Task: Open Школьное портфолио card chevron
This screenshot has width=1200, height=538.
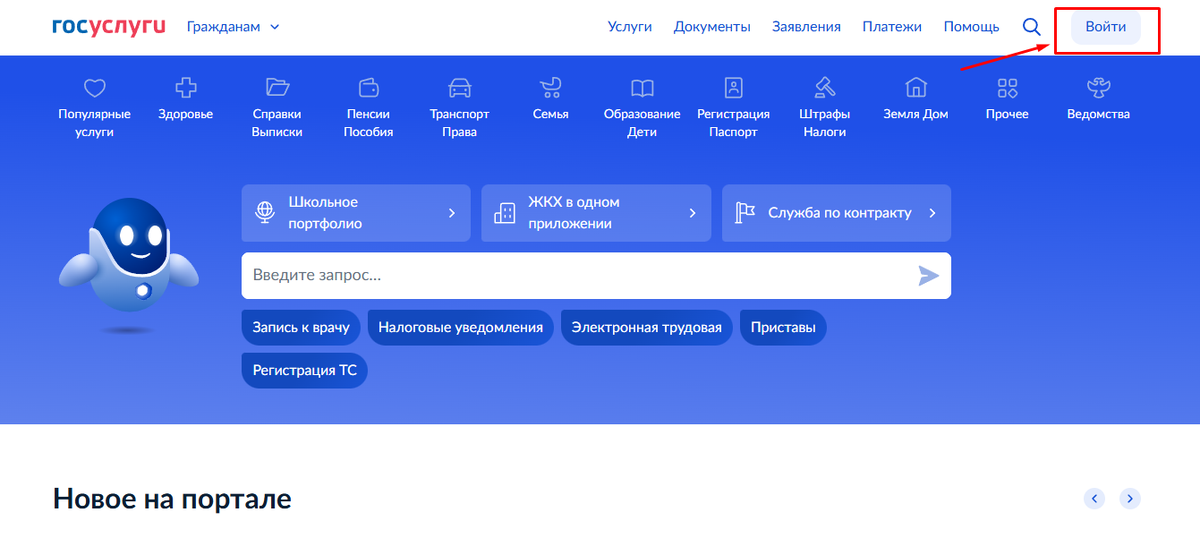Action: tap(452, 213)
